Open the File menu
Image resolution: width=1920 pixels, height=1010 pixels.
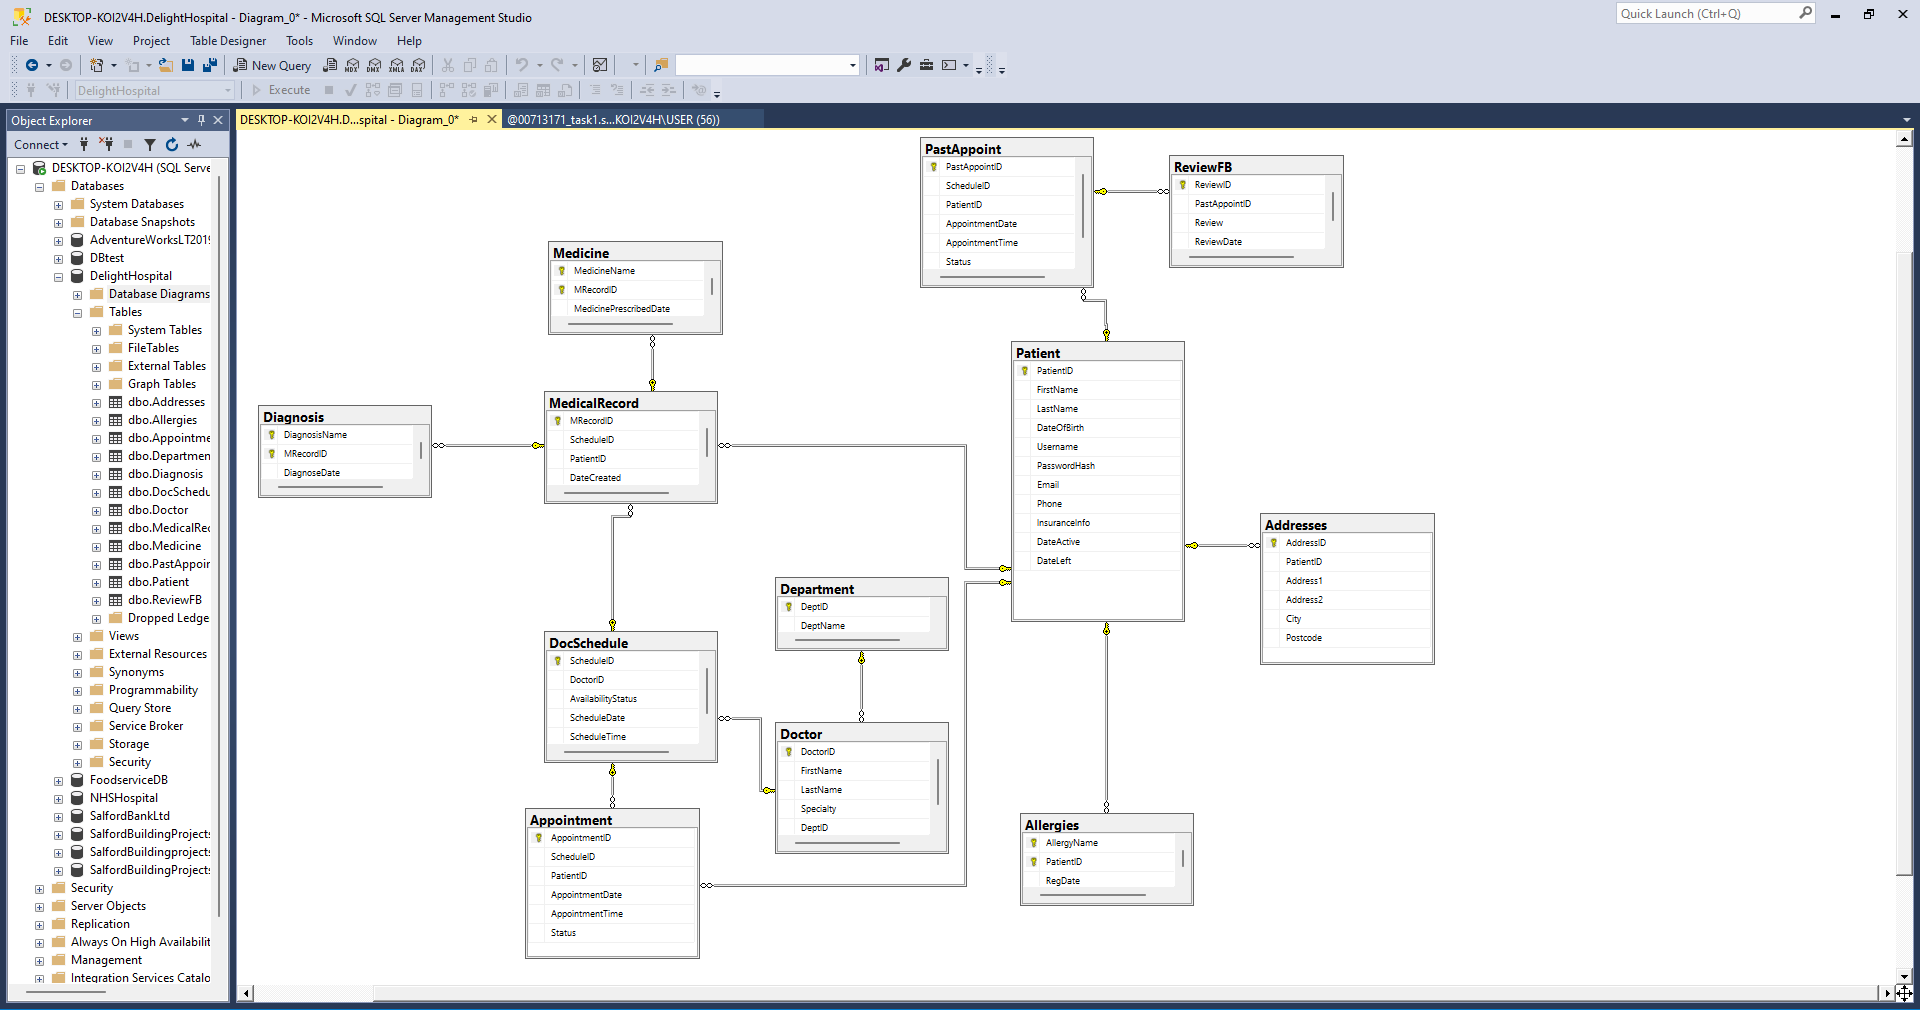19,41
